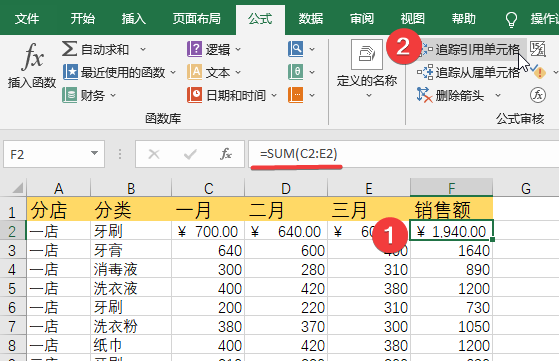The width and height of the screenshot is (559, 361).
Task: Open the 文本 functions icon
Action: pos(195,72)
